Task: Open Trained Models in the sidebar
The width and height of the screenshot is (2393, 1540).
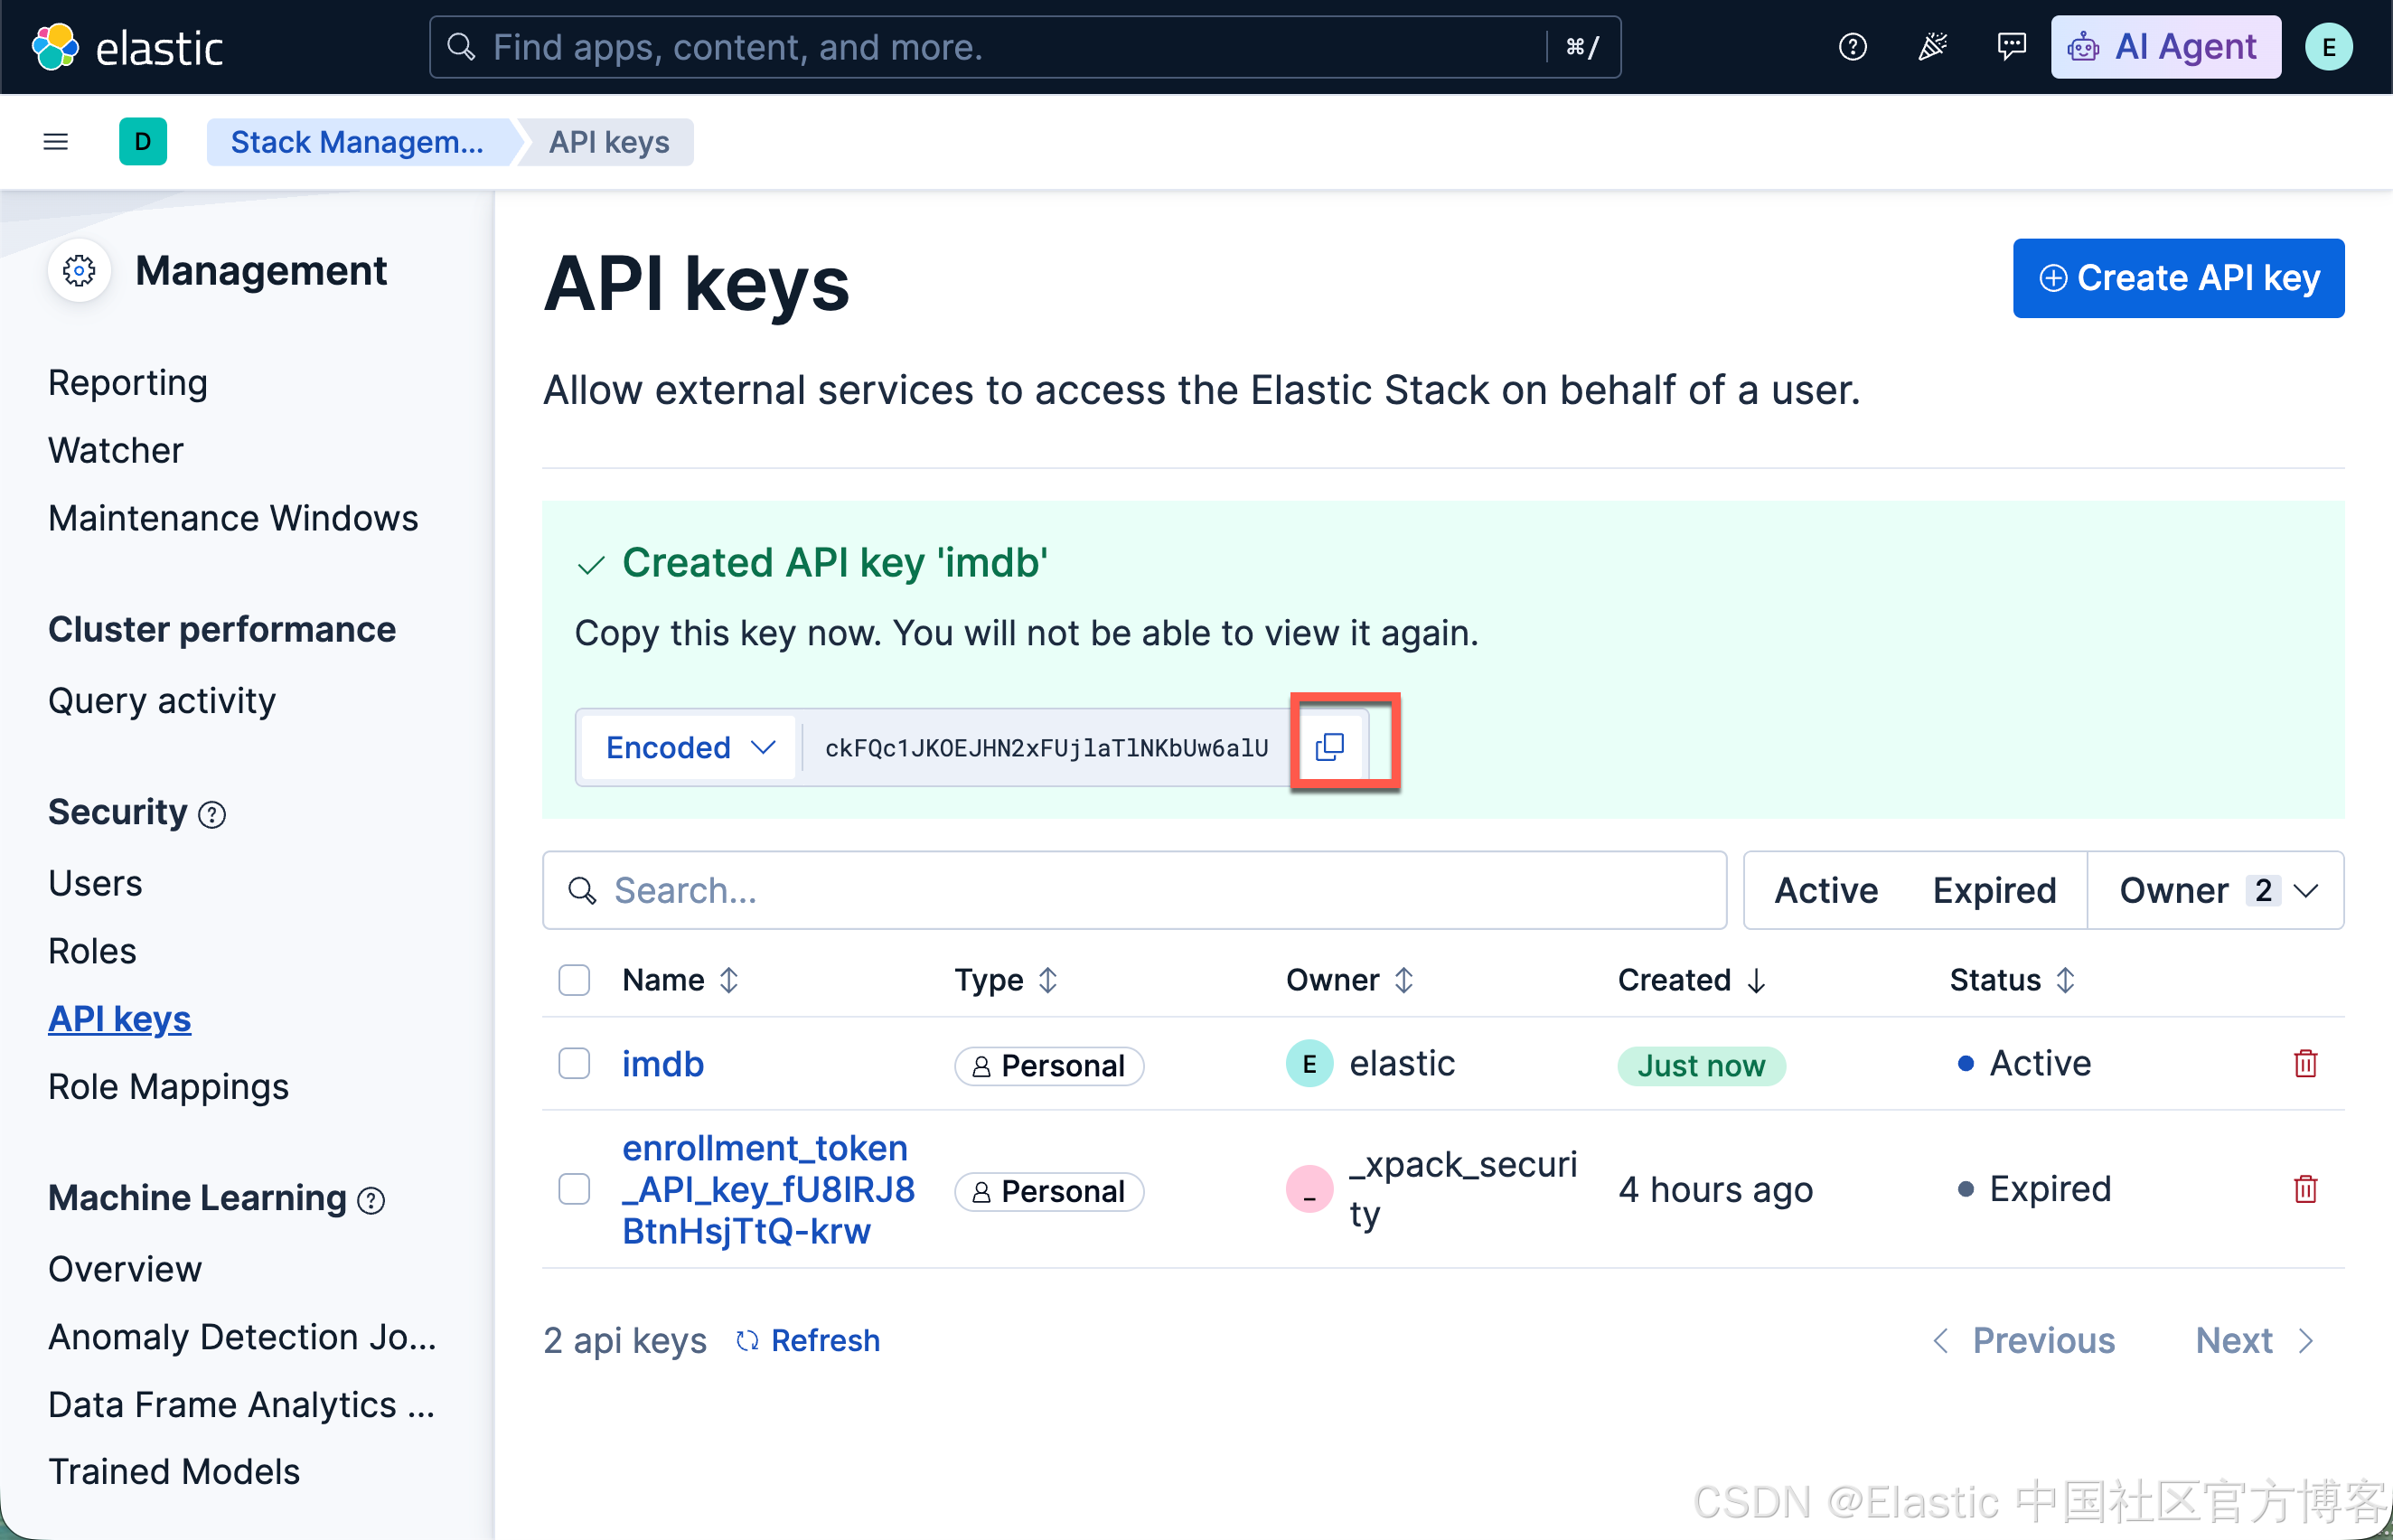Action: coord(174,1473)
